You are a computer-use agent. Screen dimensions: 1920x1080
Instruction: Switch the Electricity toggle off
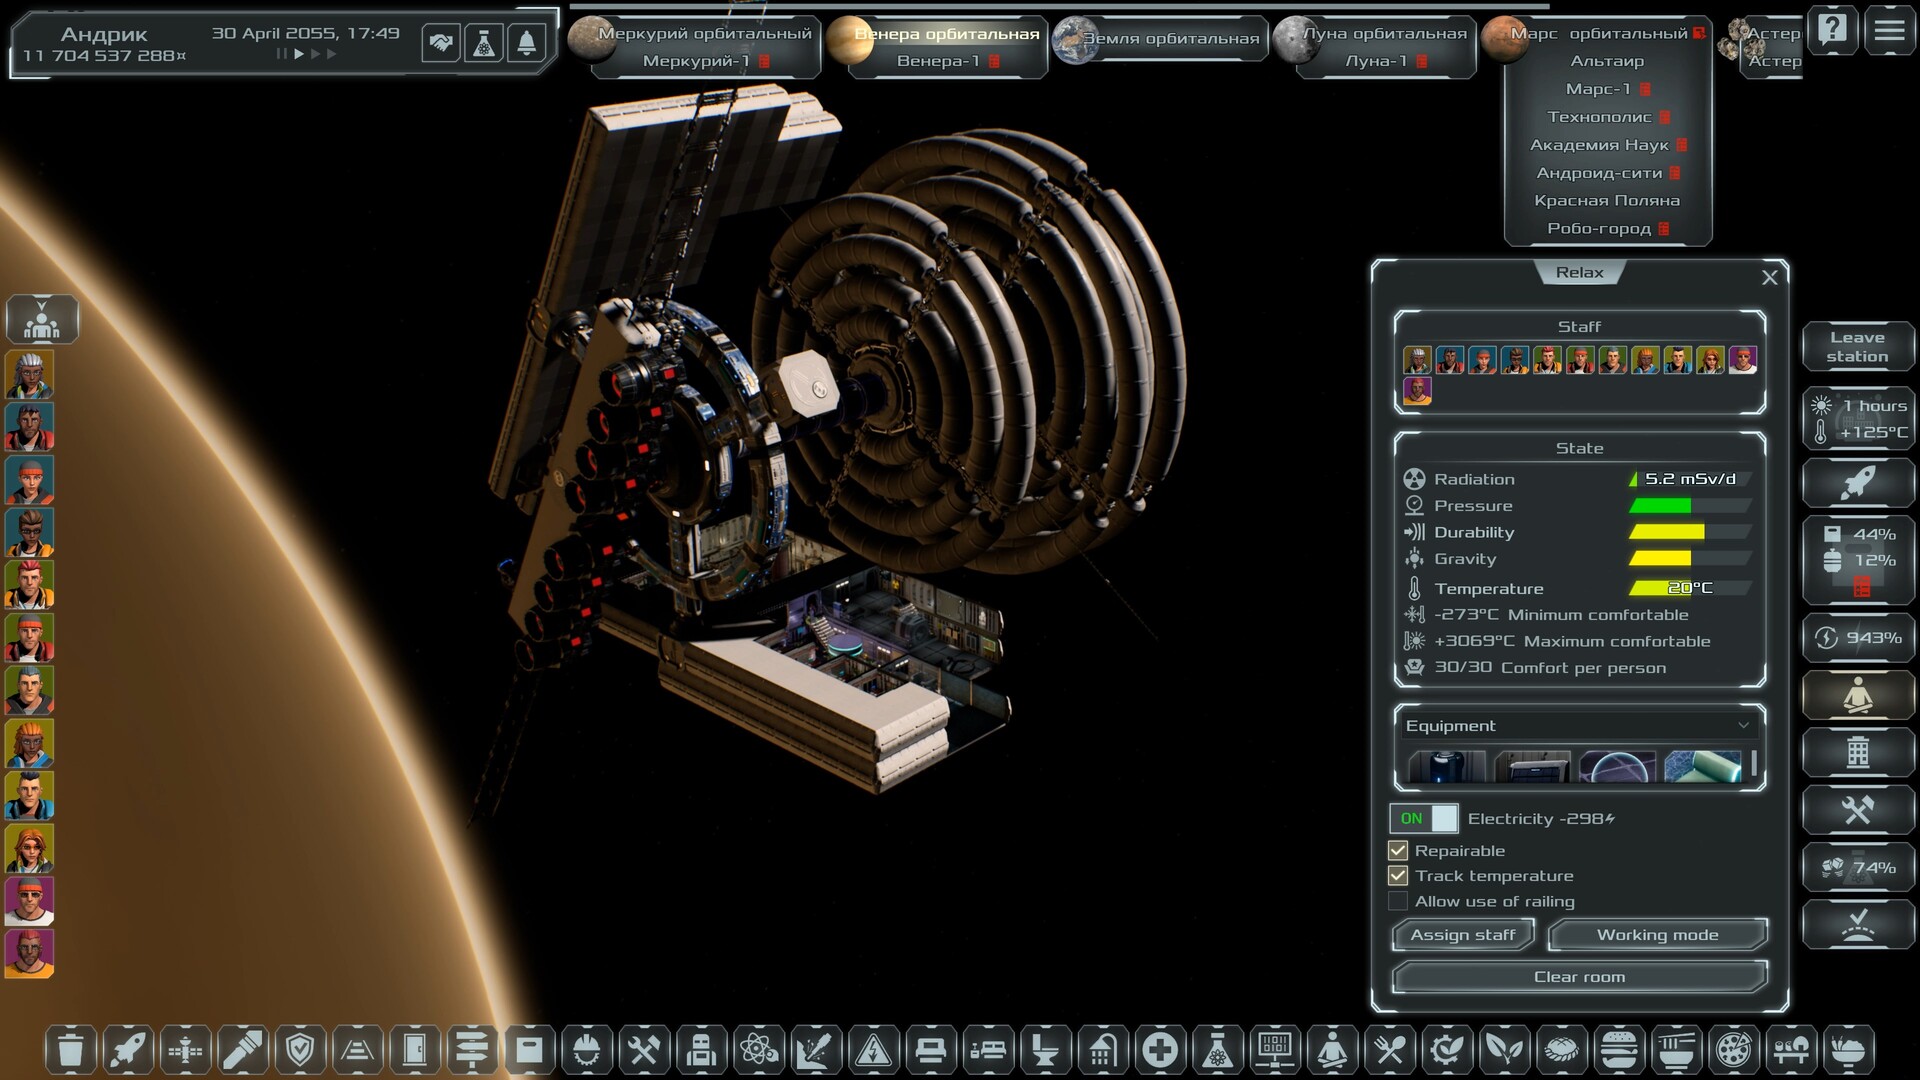point(1424,818)
